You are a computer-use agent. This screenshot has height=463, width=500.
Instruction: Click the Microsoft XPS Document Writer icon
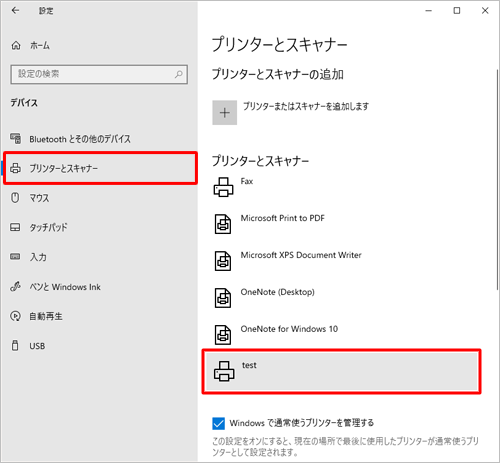click(223, 261)
